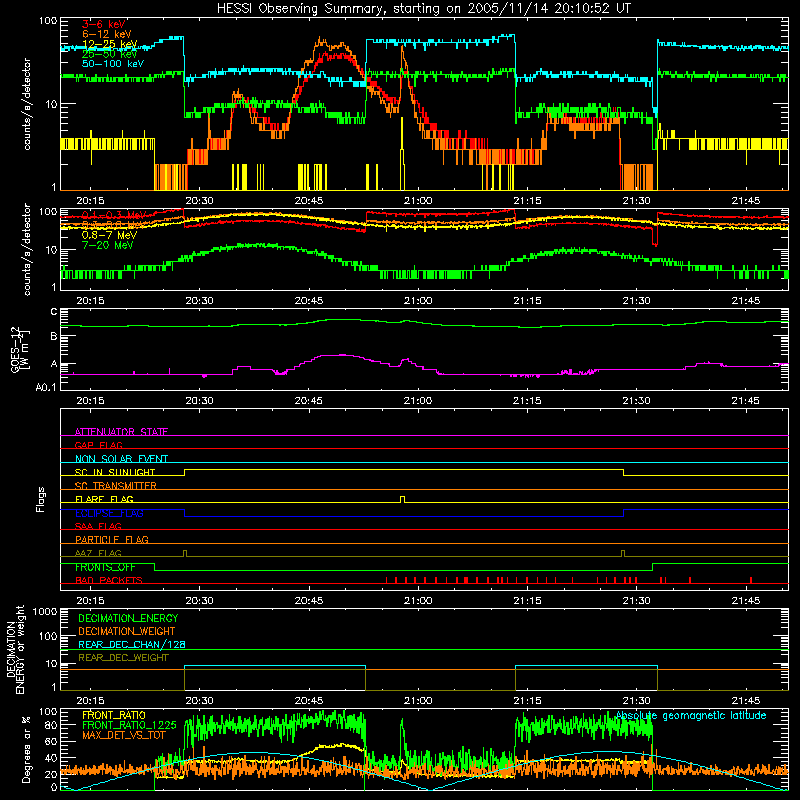800x800 pixels.
Task: Click the 'C' tick label on the GOES axis
Action: tap(54, 311)
